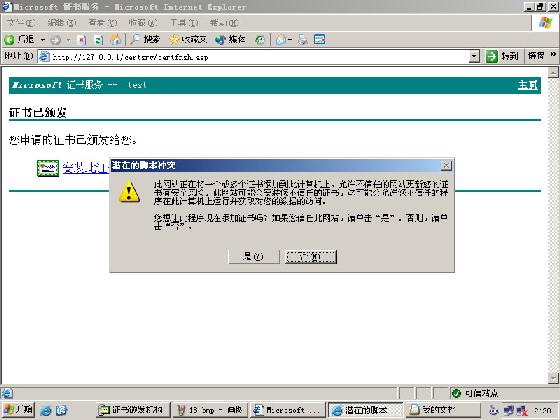Click the 链接 Links toolbar label

click(x=536, y=56)
